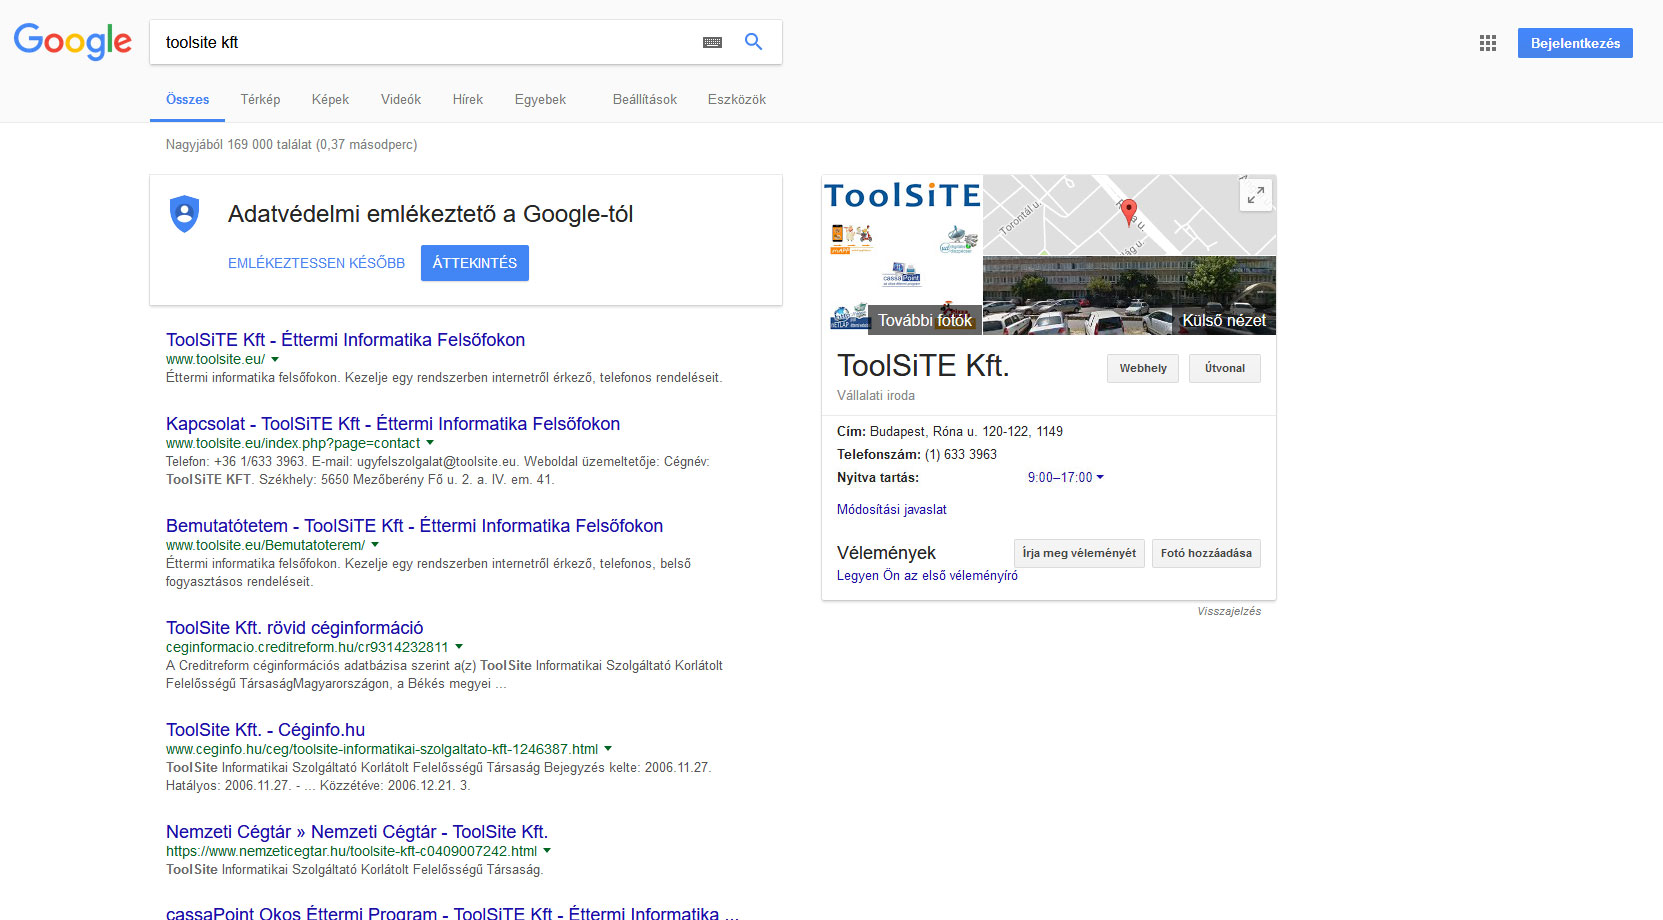Click the Útvonal directions button
Screen dimensions: 1663x920
point(1225,368)
